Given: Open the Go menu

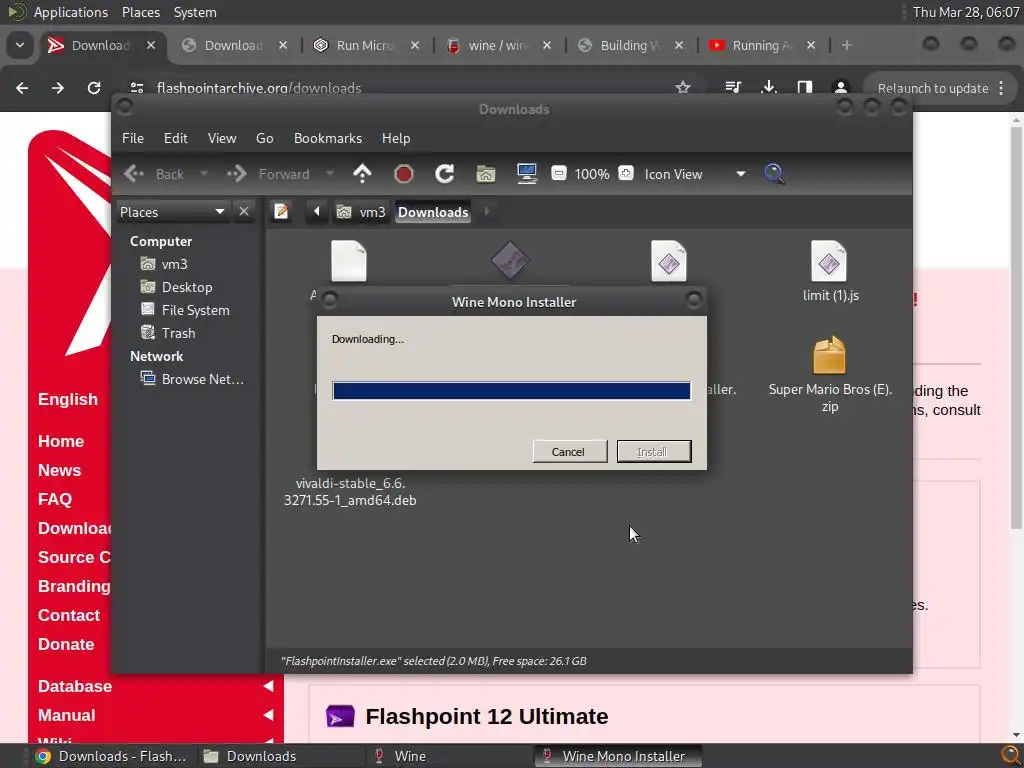Looking at the screenshot, I should tap(264, 138).
